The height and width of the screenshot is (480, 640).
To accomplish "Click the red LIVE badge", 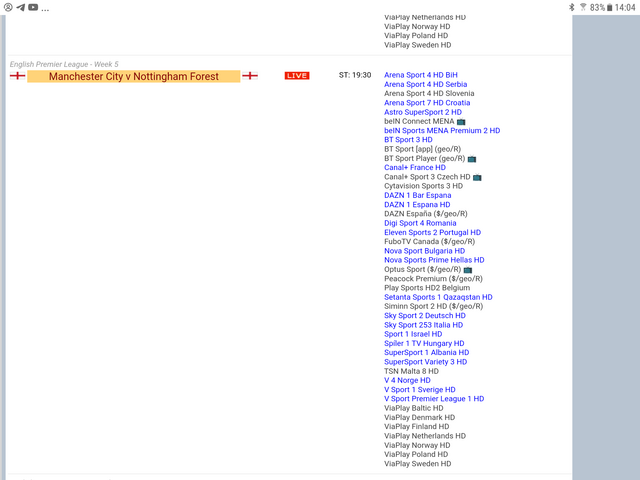I will click(297, 76).
